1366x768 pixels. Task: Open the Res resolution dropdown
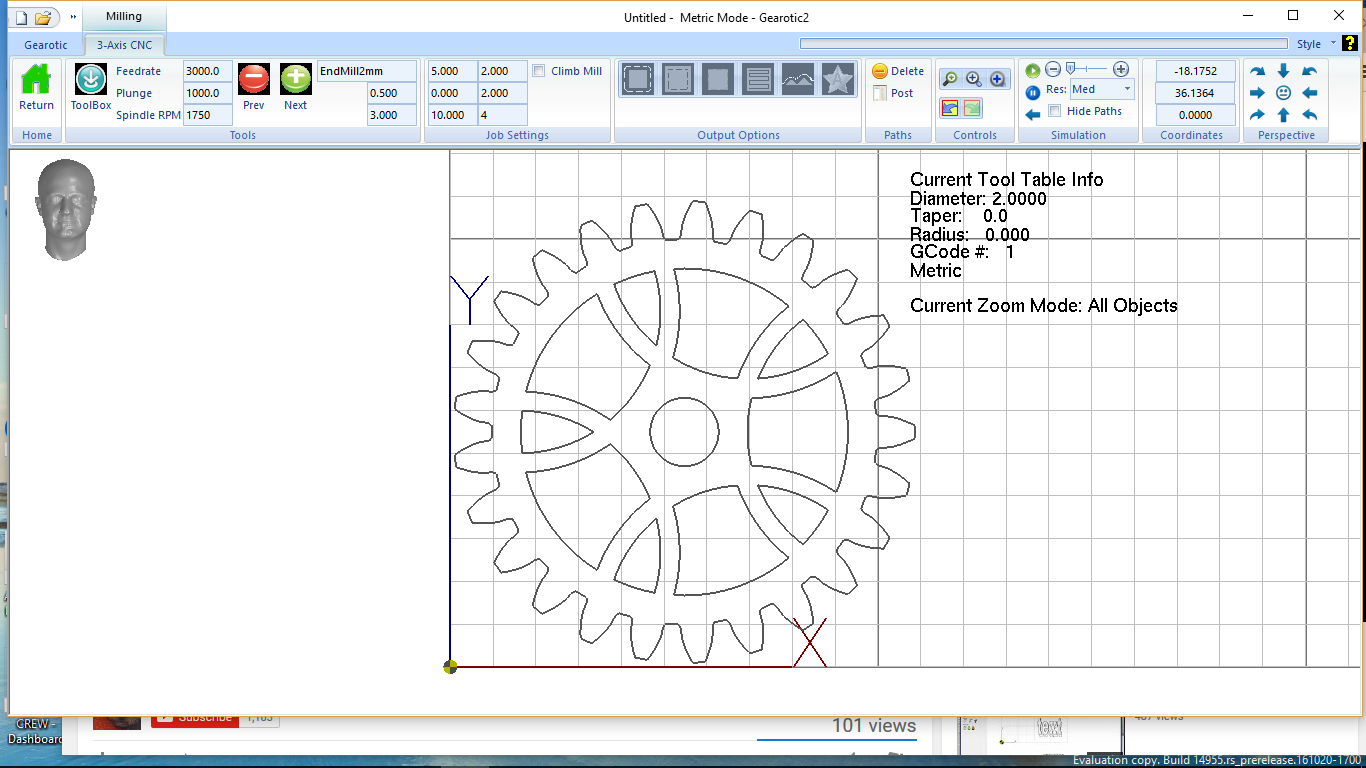point(1127,89)
